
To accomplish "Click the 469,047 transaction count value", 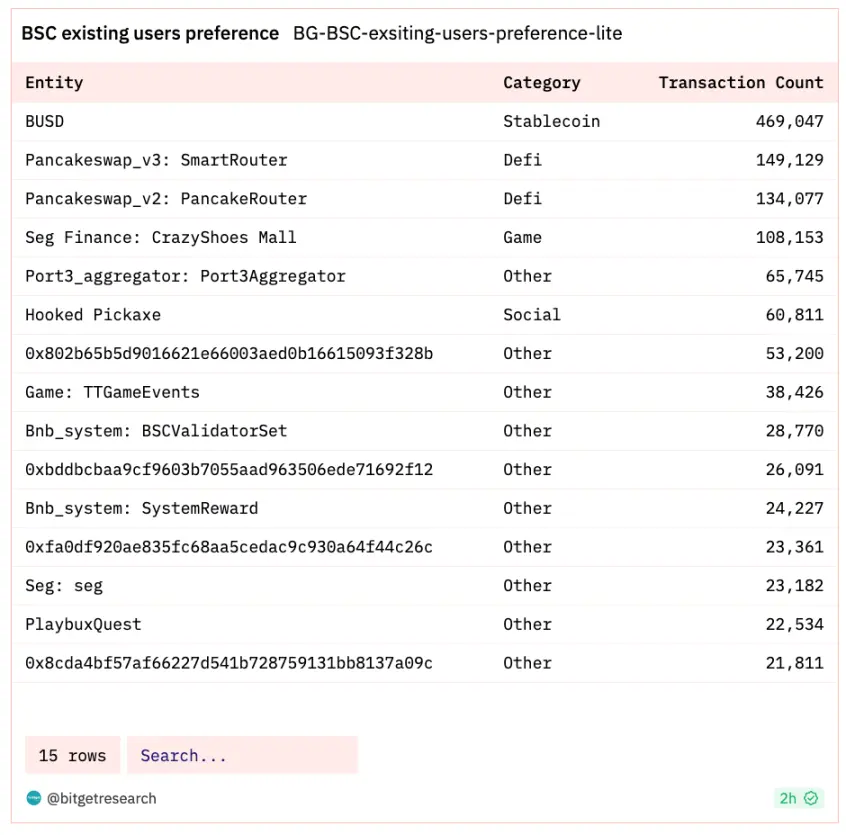I will coord(789,121).
